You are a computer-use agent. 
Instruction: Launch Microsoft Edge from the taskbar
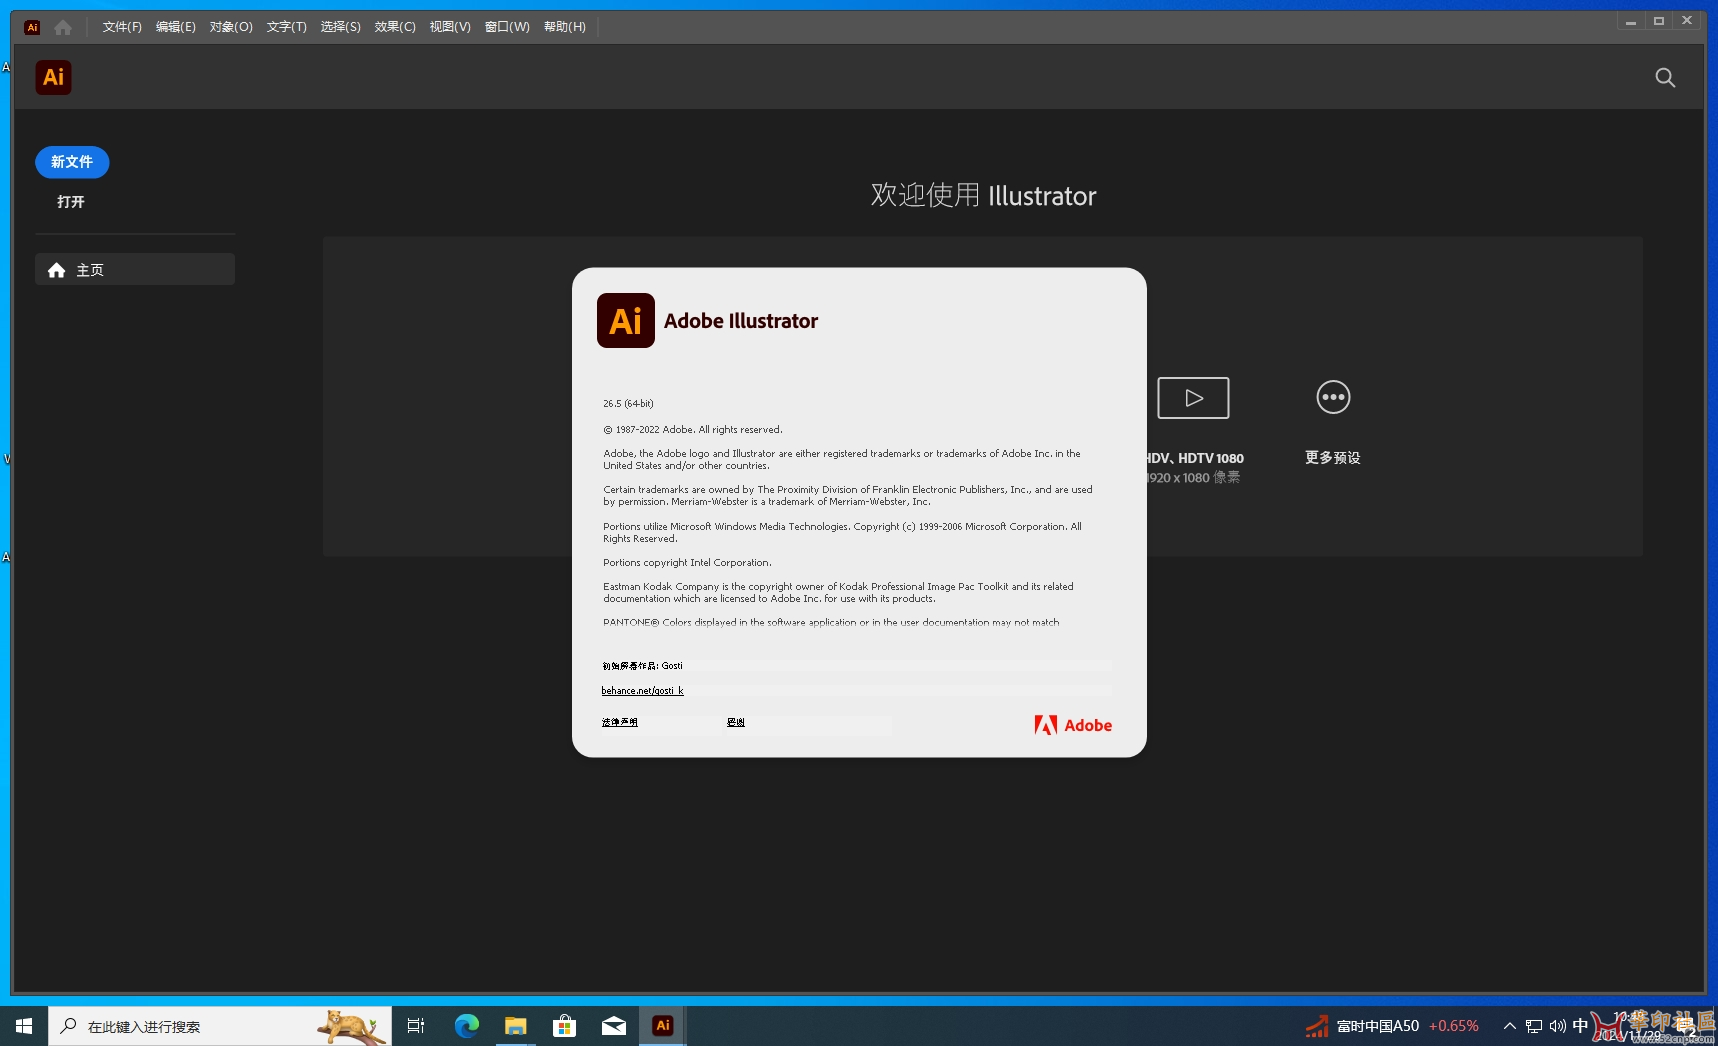coord(467,1026)
